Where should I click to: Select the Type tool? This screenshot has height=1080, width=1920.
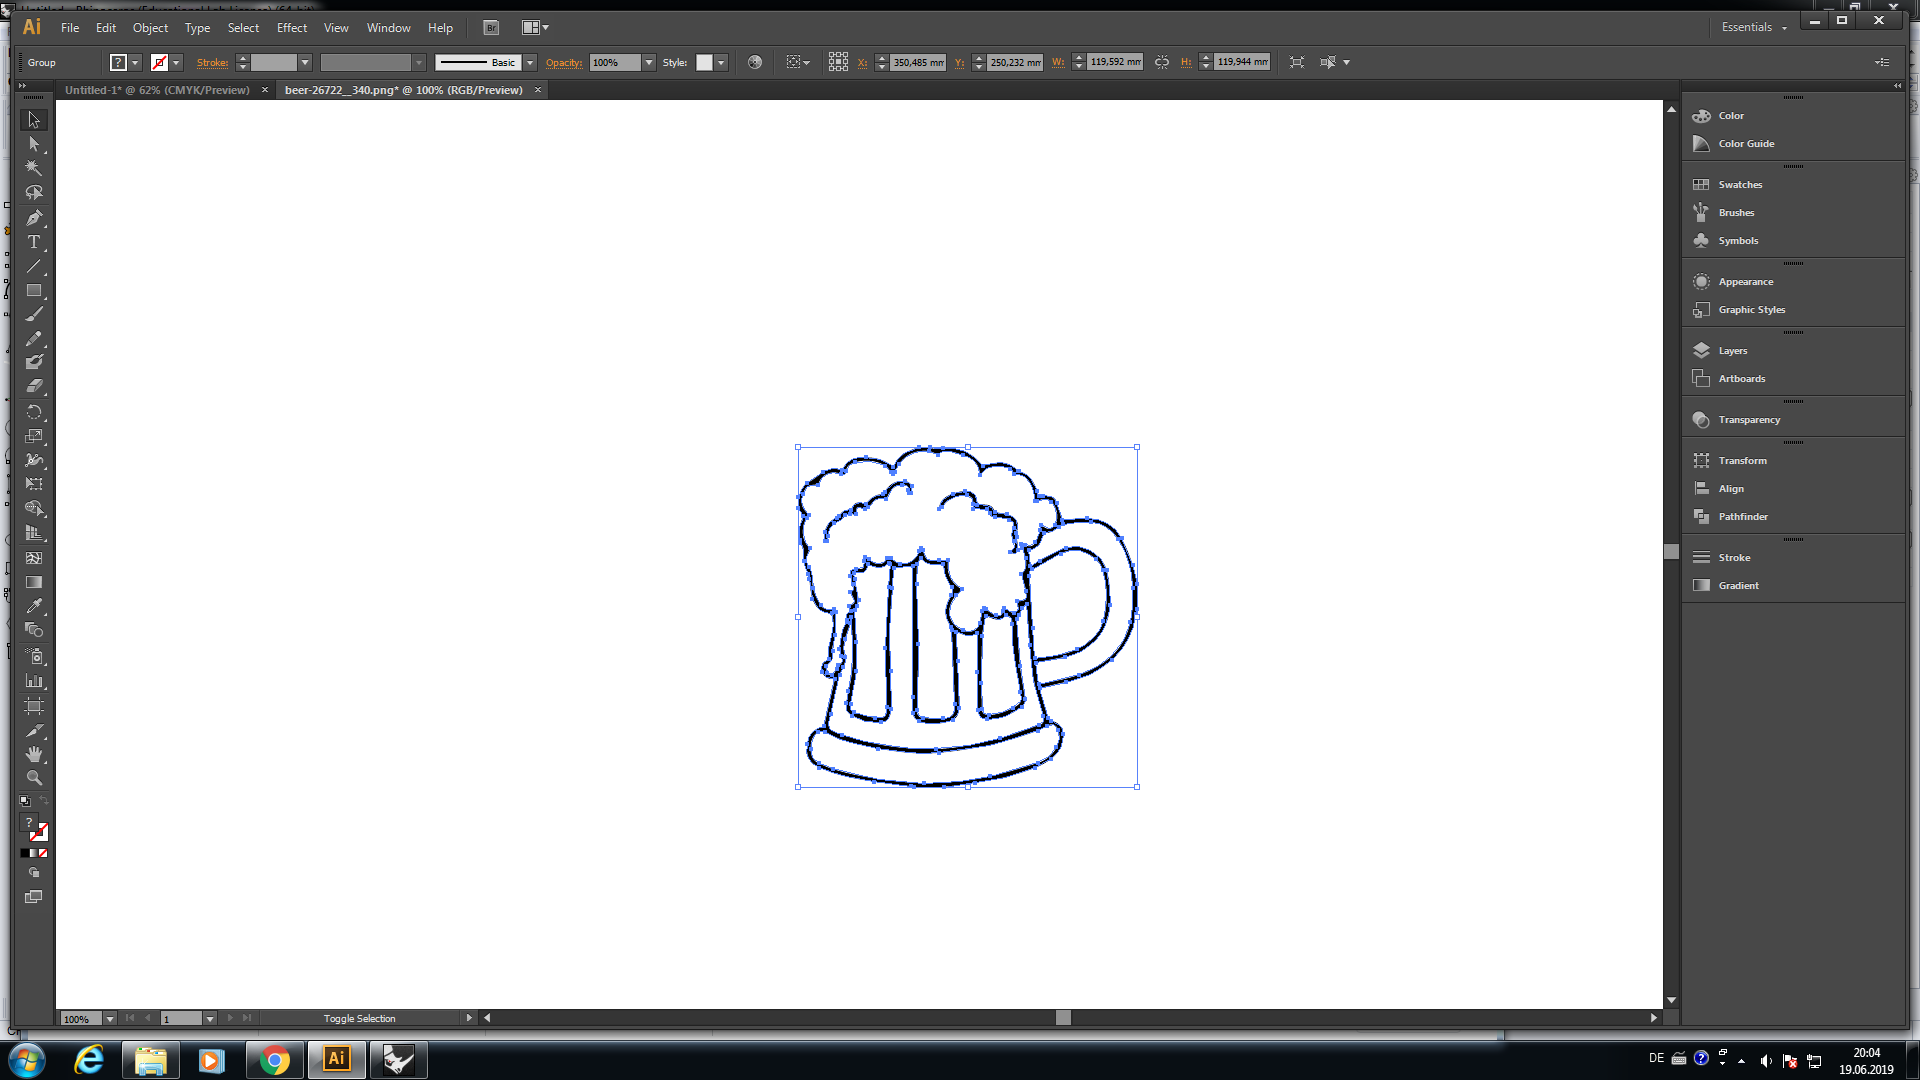pyautogui.click(x=34, y=242)
